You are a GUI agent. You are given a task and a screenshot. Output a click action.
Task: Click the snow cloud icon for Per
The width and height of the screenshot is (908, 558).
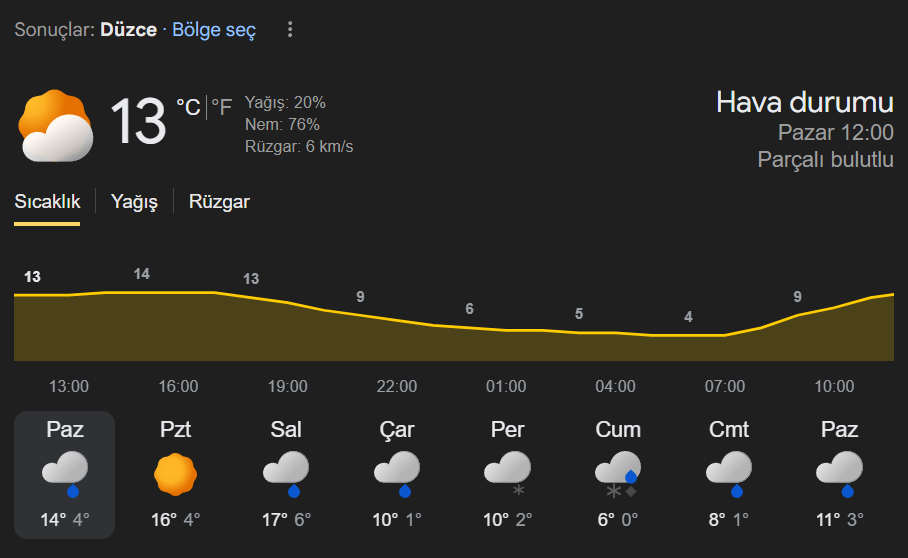point(507,474)
